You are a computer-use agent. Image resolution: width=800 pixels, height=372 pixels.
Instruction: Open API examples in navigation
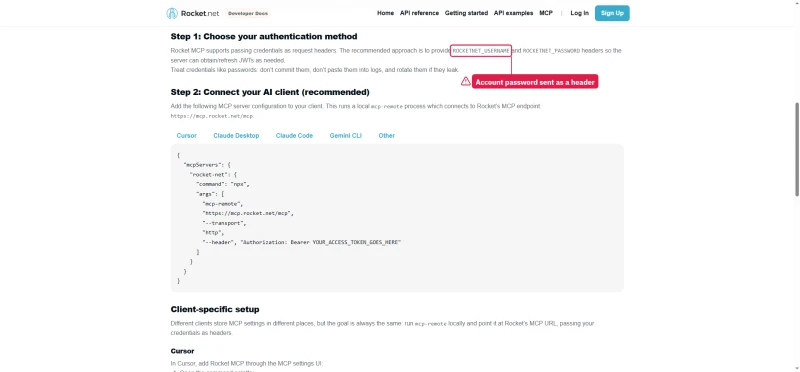(x=513, y=13)
